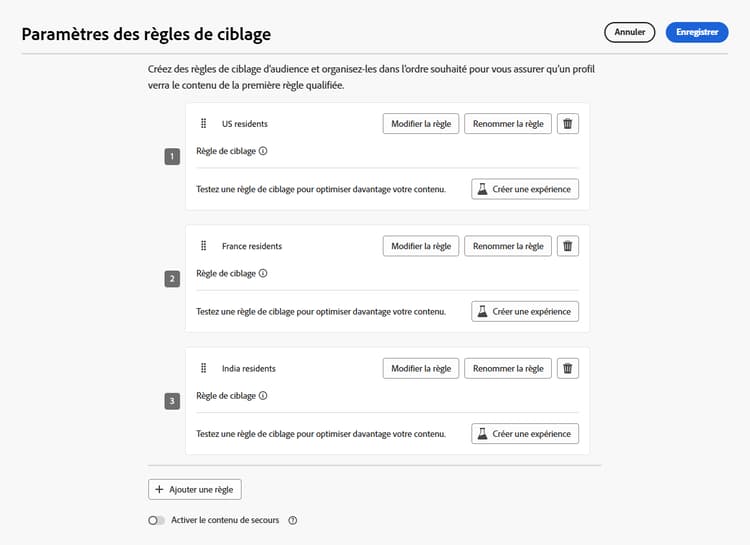
Task: Show targeting rule info for US residents
Action: (x=263, y=151)
